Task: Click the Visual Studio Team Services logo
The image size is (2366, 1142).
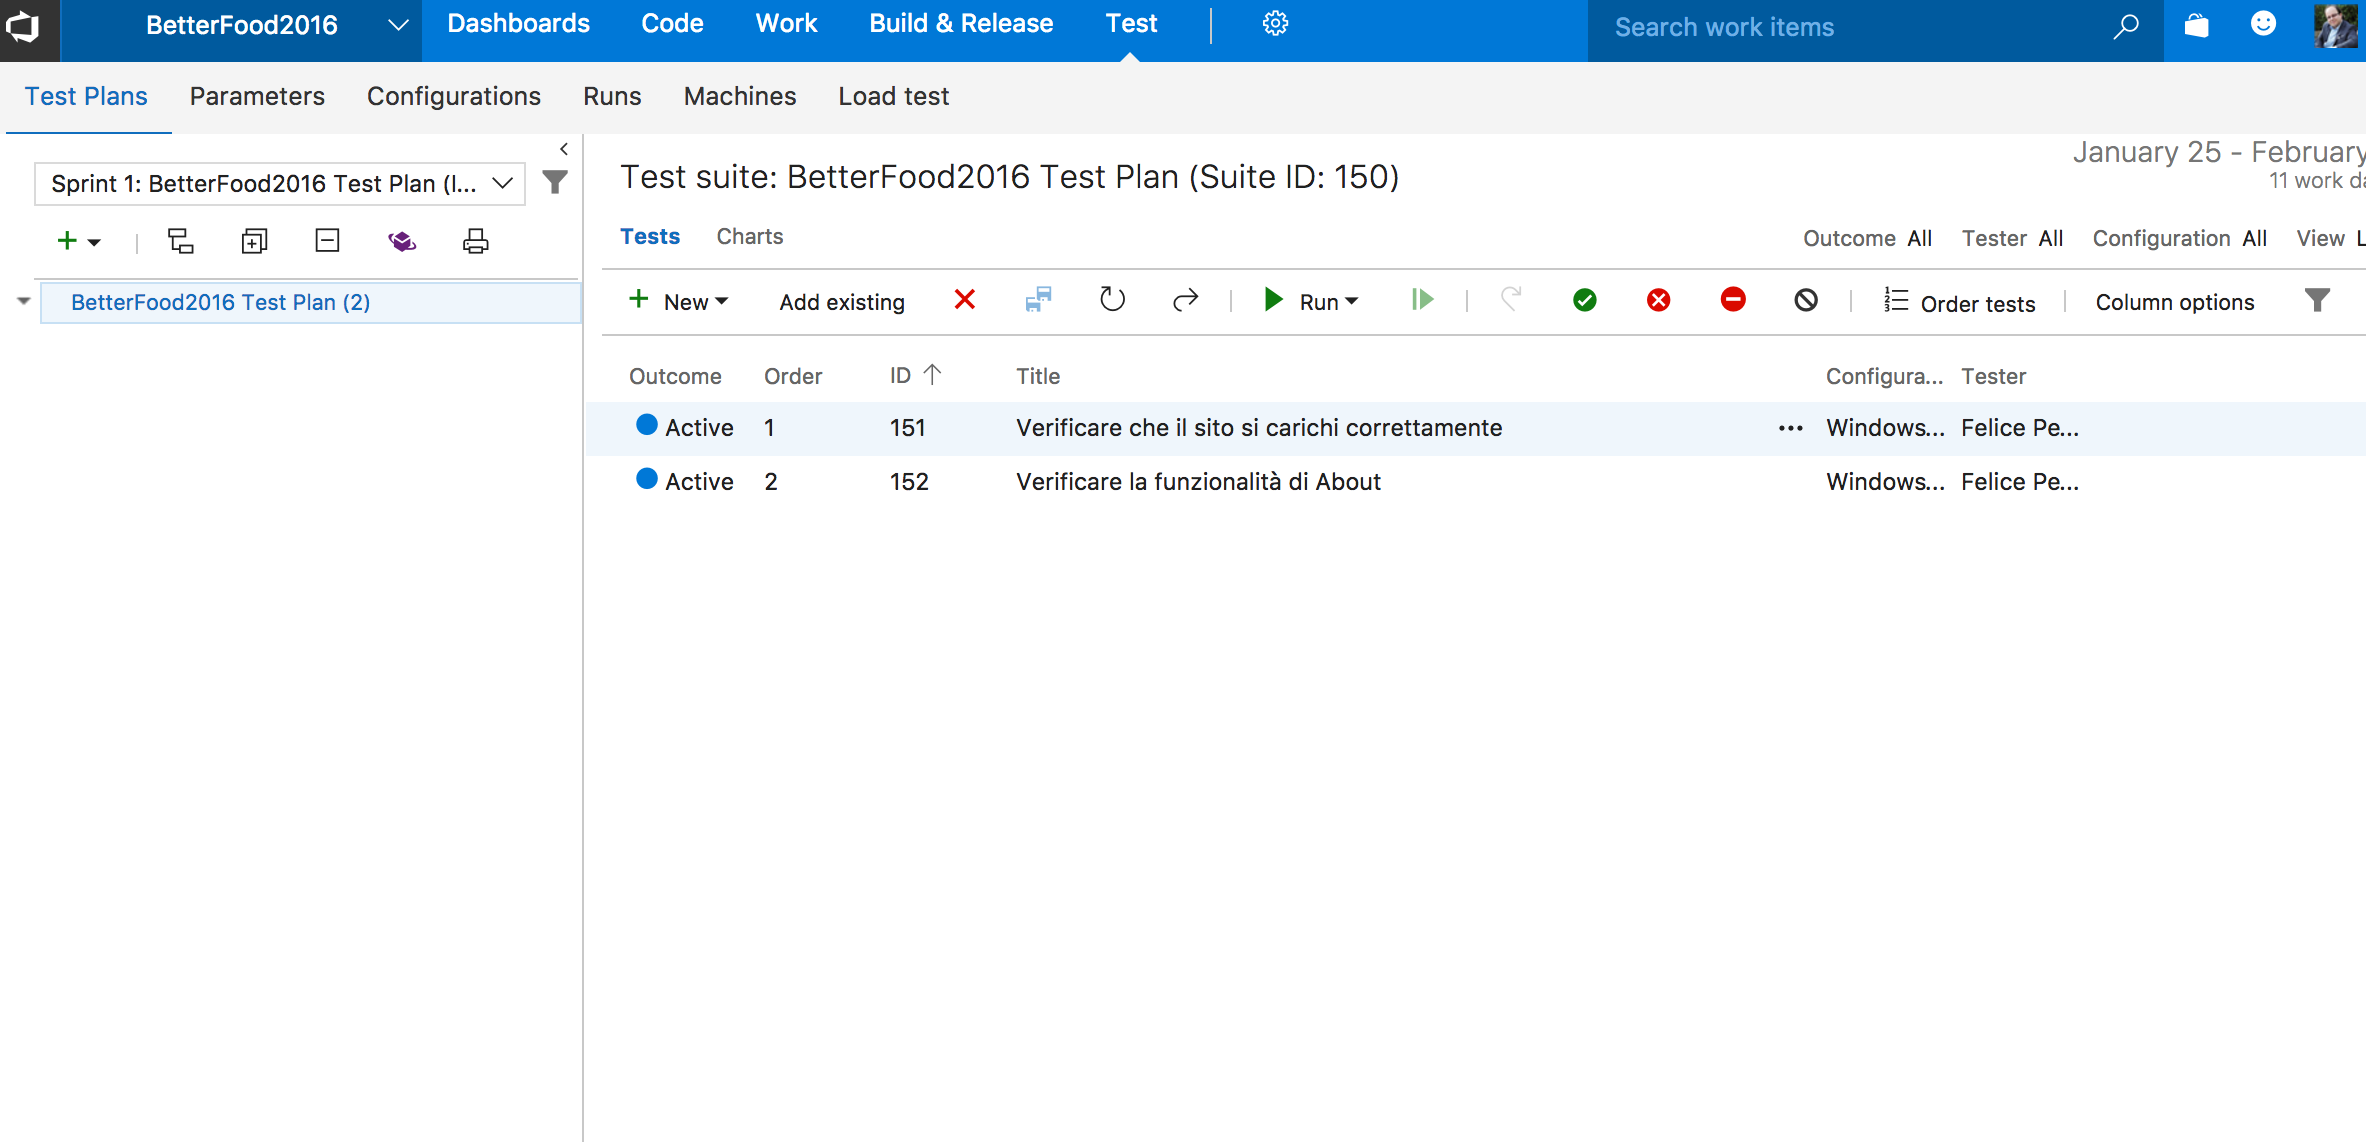Action: pyautogui.click(x=22, y=26)
